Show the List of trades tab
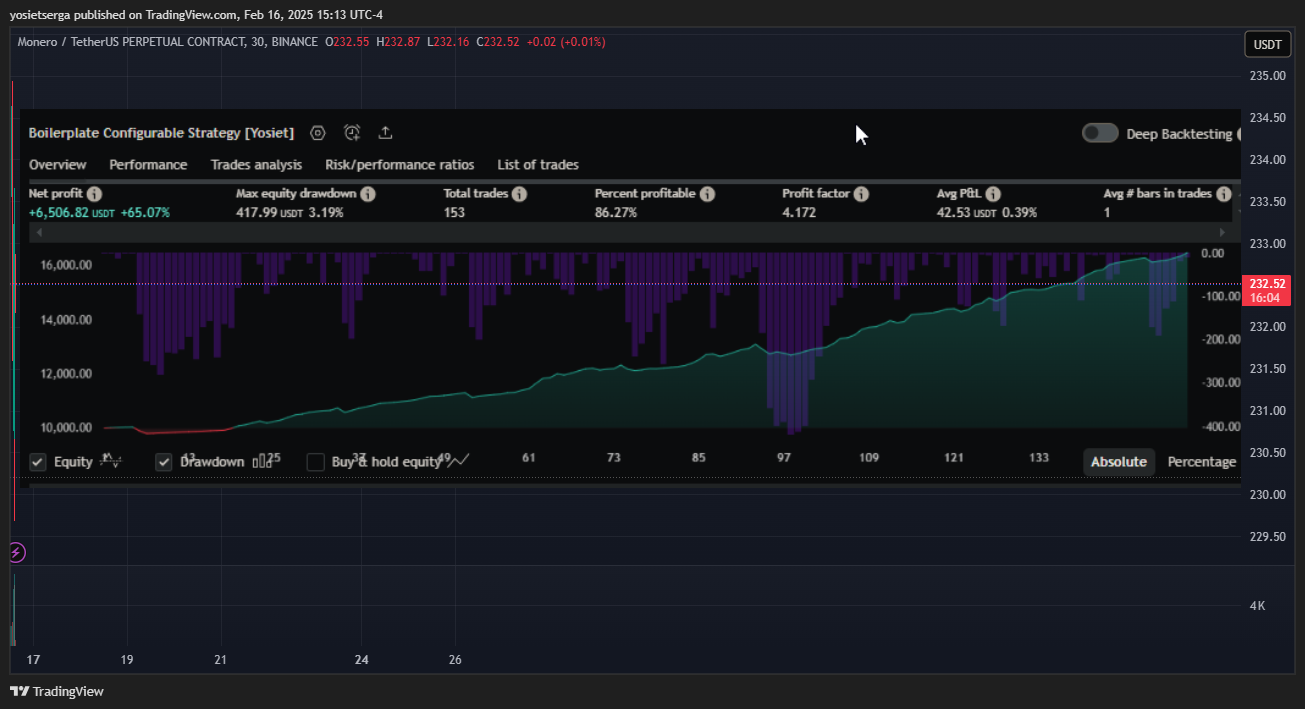The height and width of the screenshot is (709, 1305). coord(538,165)
